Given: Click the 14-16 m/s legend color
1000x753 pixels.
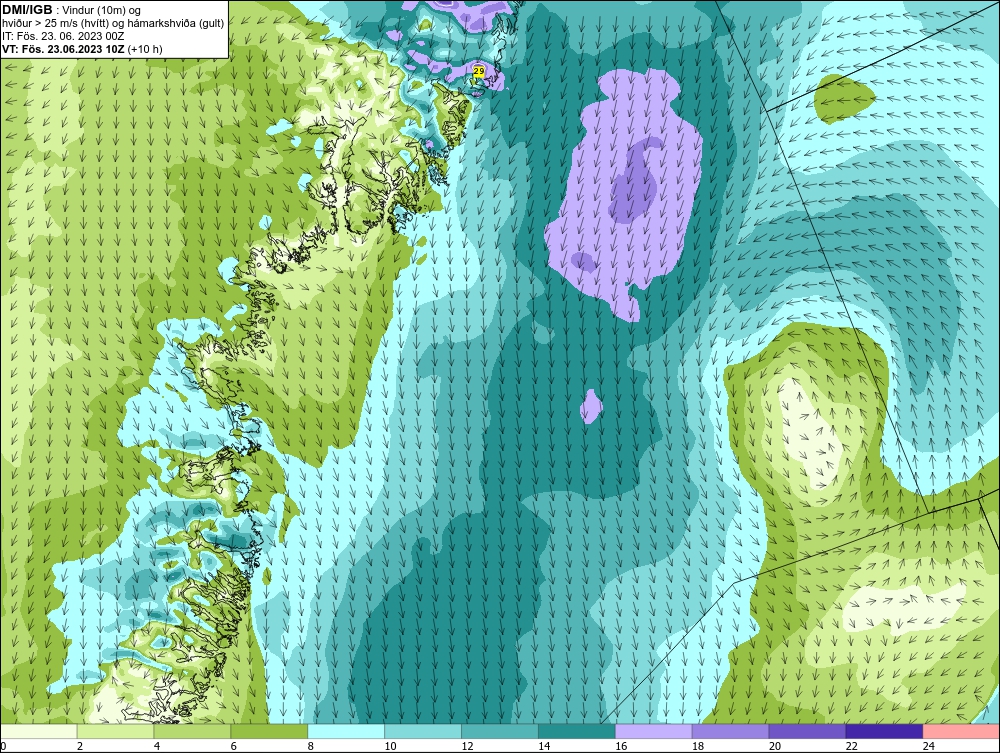Looking at the screenshot, I should (577, 731).
